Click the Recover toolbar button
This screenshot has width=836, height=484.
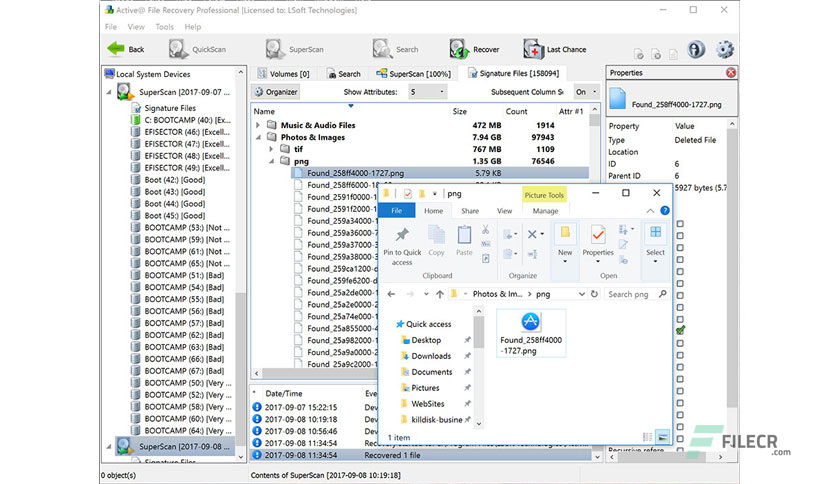pyautogui.click(x=474, y=49)
